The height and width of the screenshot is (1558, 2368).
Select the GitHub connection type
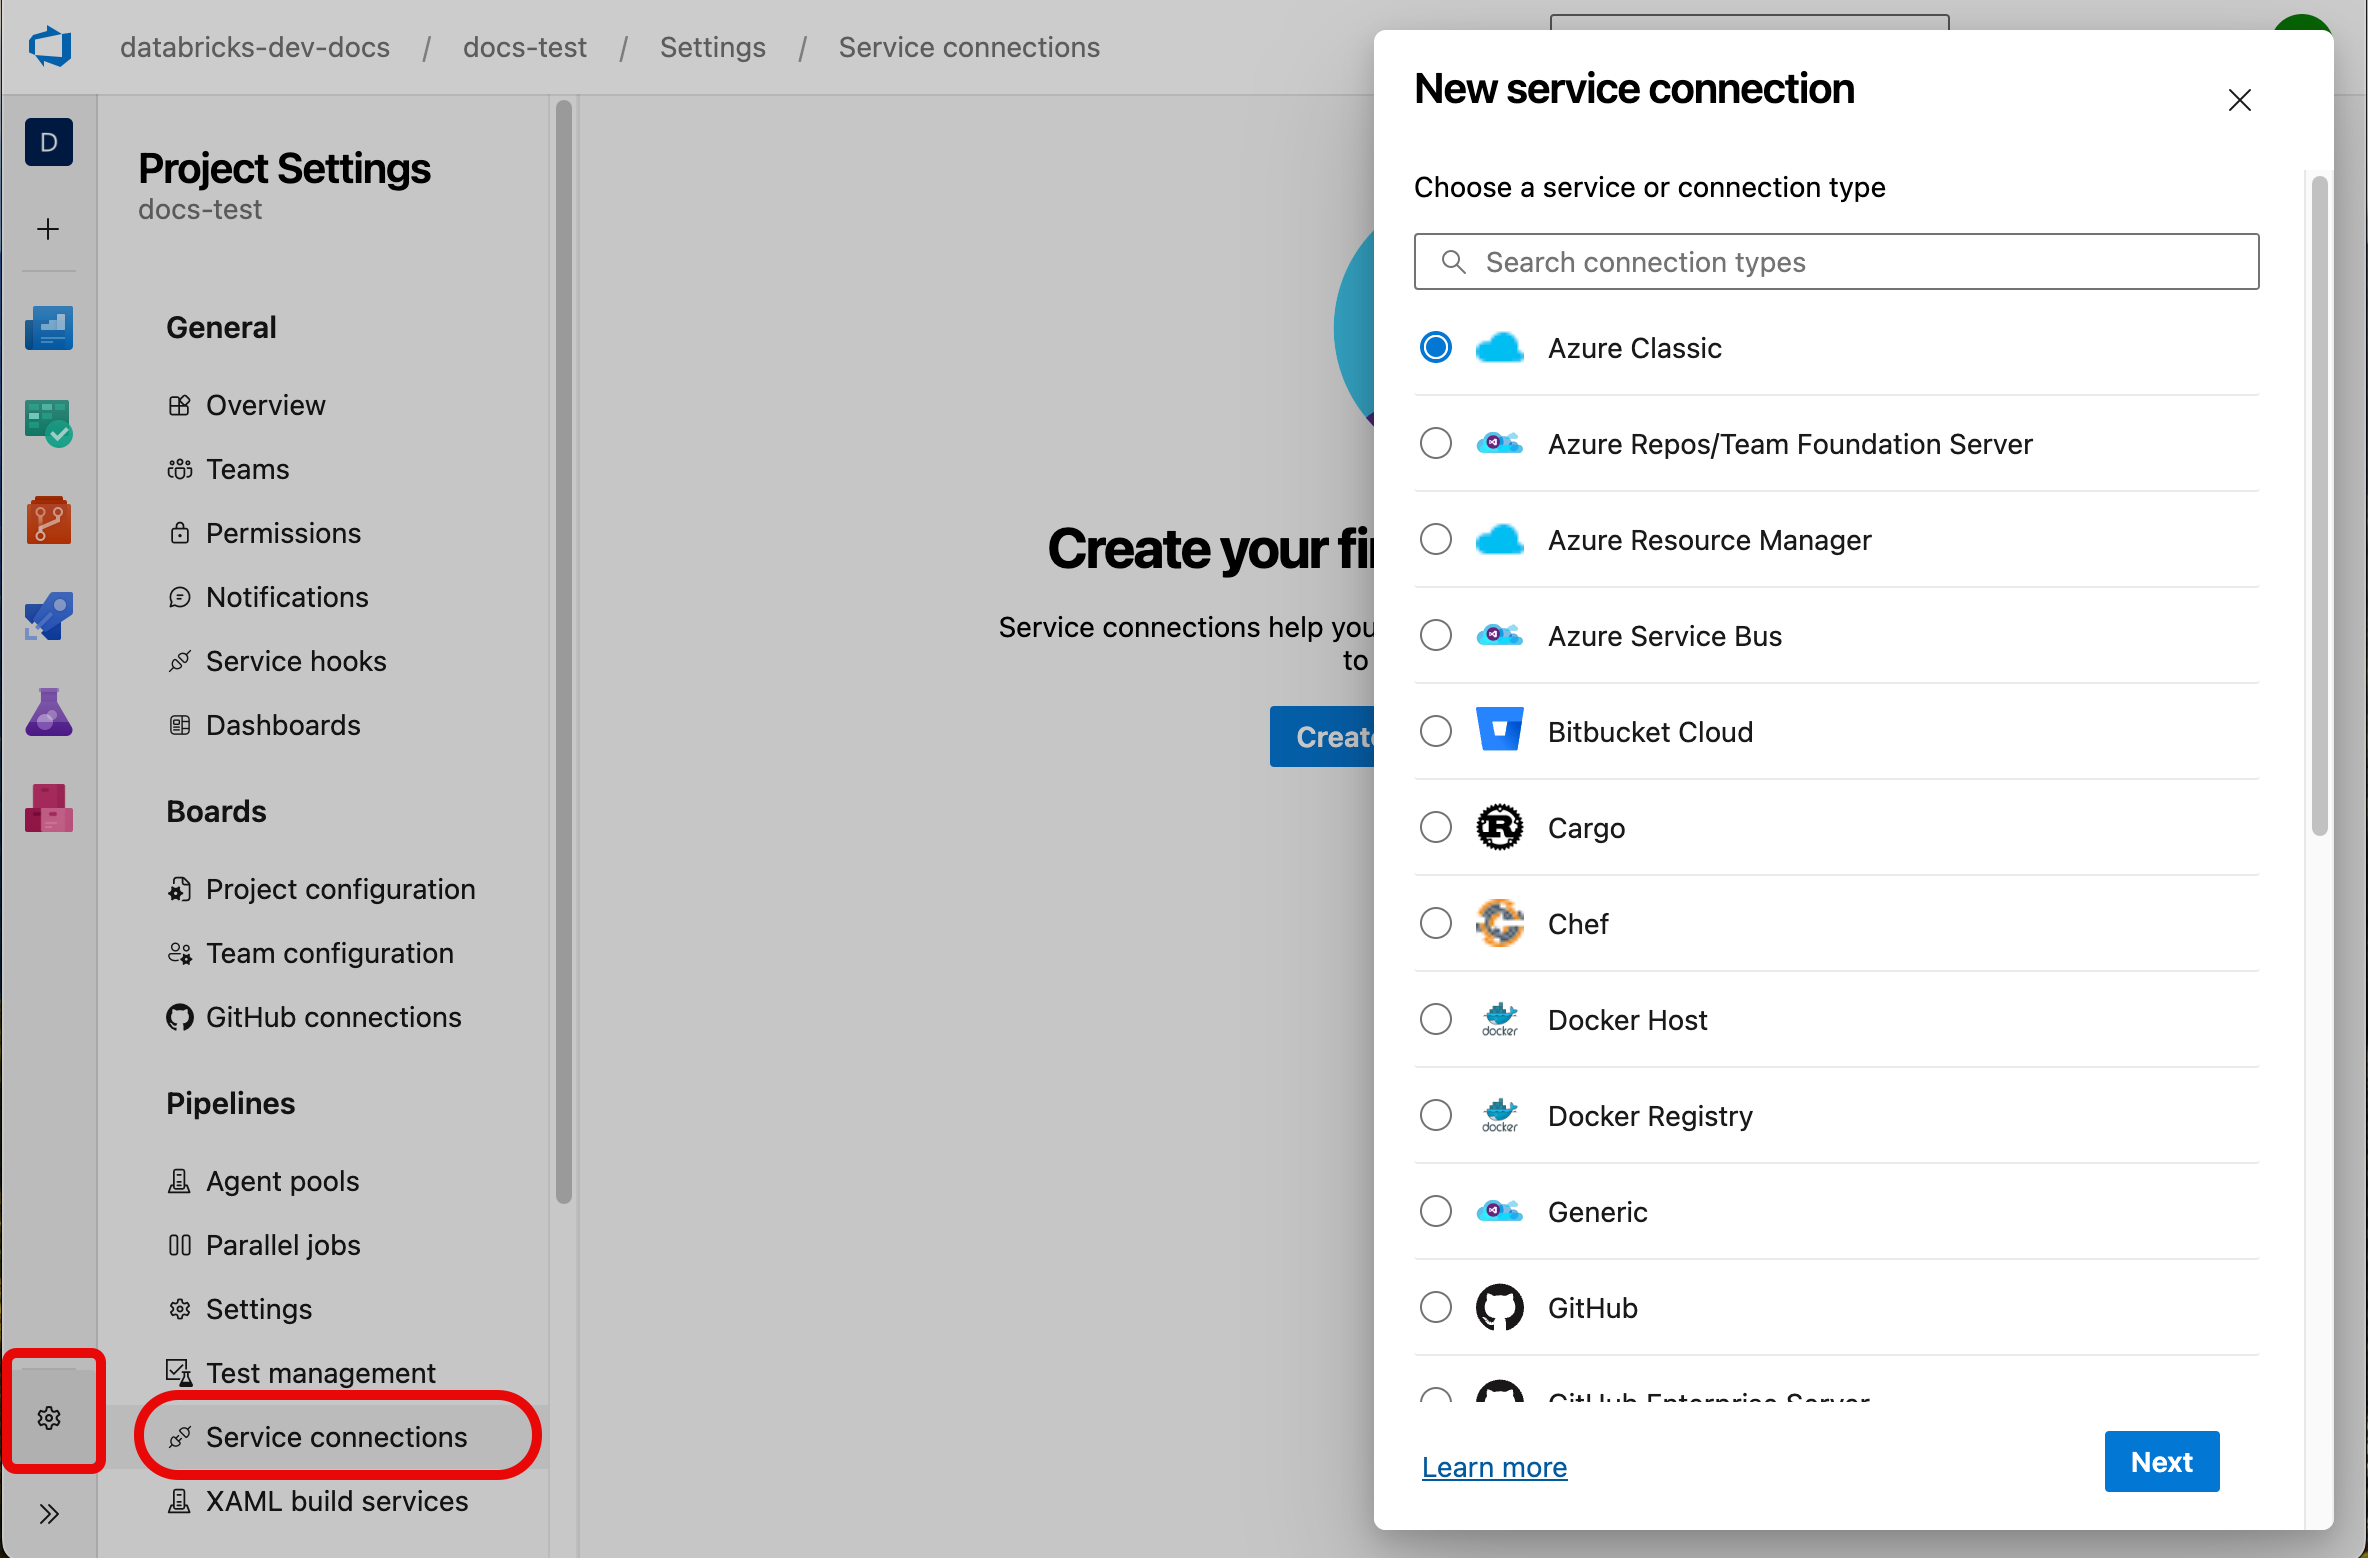click(x=1438, y=1306)
